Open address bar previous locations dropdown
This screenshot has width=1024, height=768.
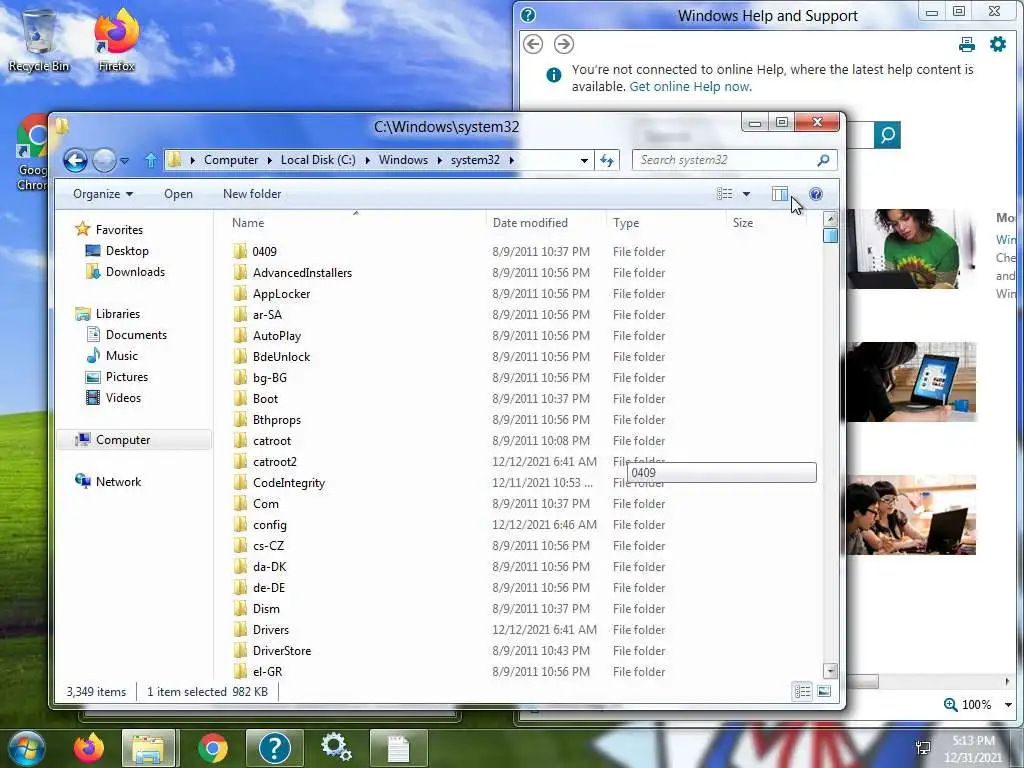click(584, 160)
